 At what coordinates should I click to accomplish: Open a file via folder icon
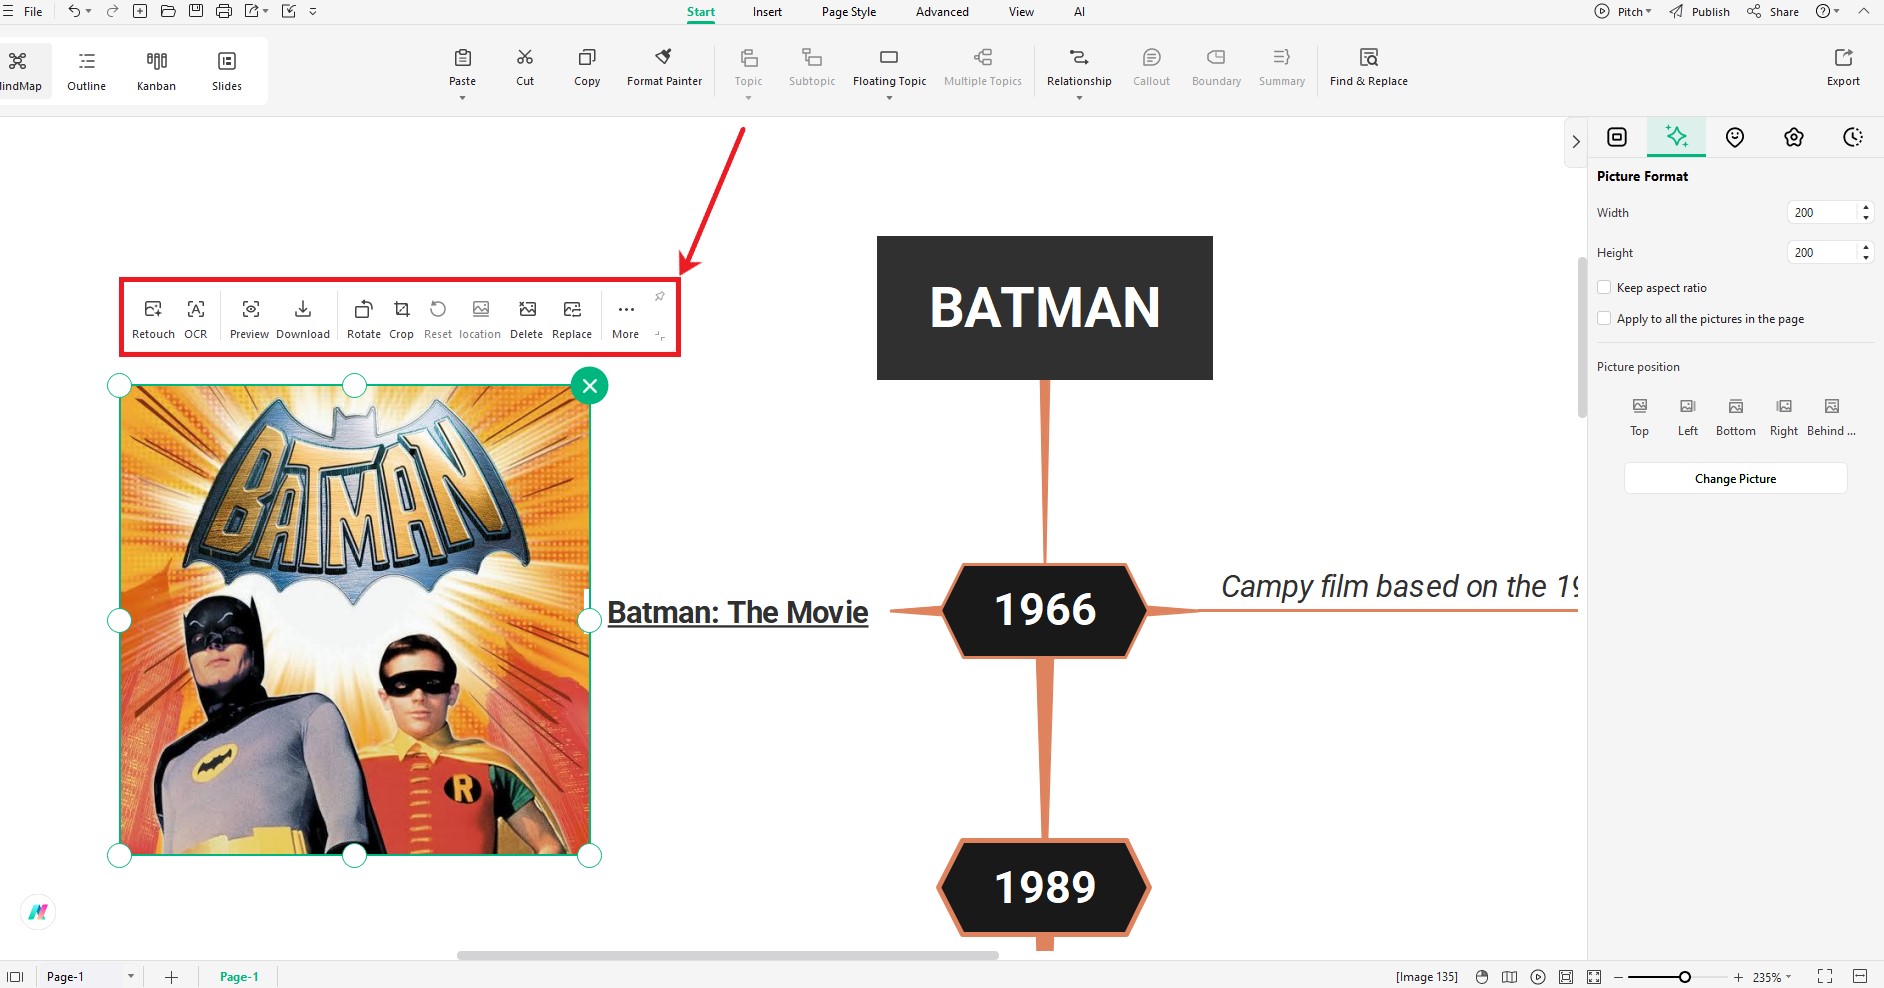pyautogui.click(x=168, y=11)
